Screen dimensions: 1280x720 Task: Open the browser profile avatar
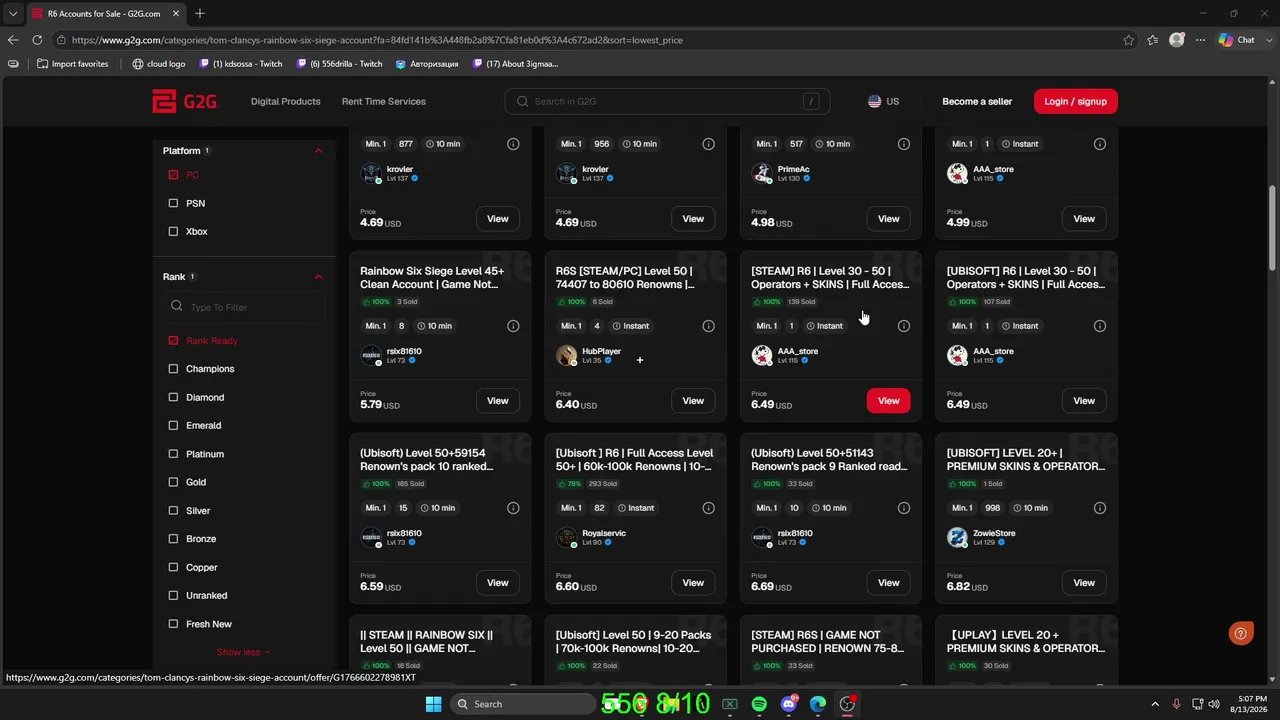[x=1177, y=40]
